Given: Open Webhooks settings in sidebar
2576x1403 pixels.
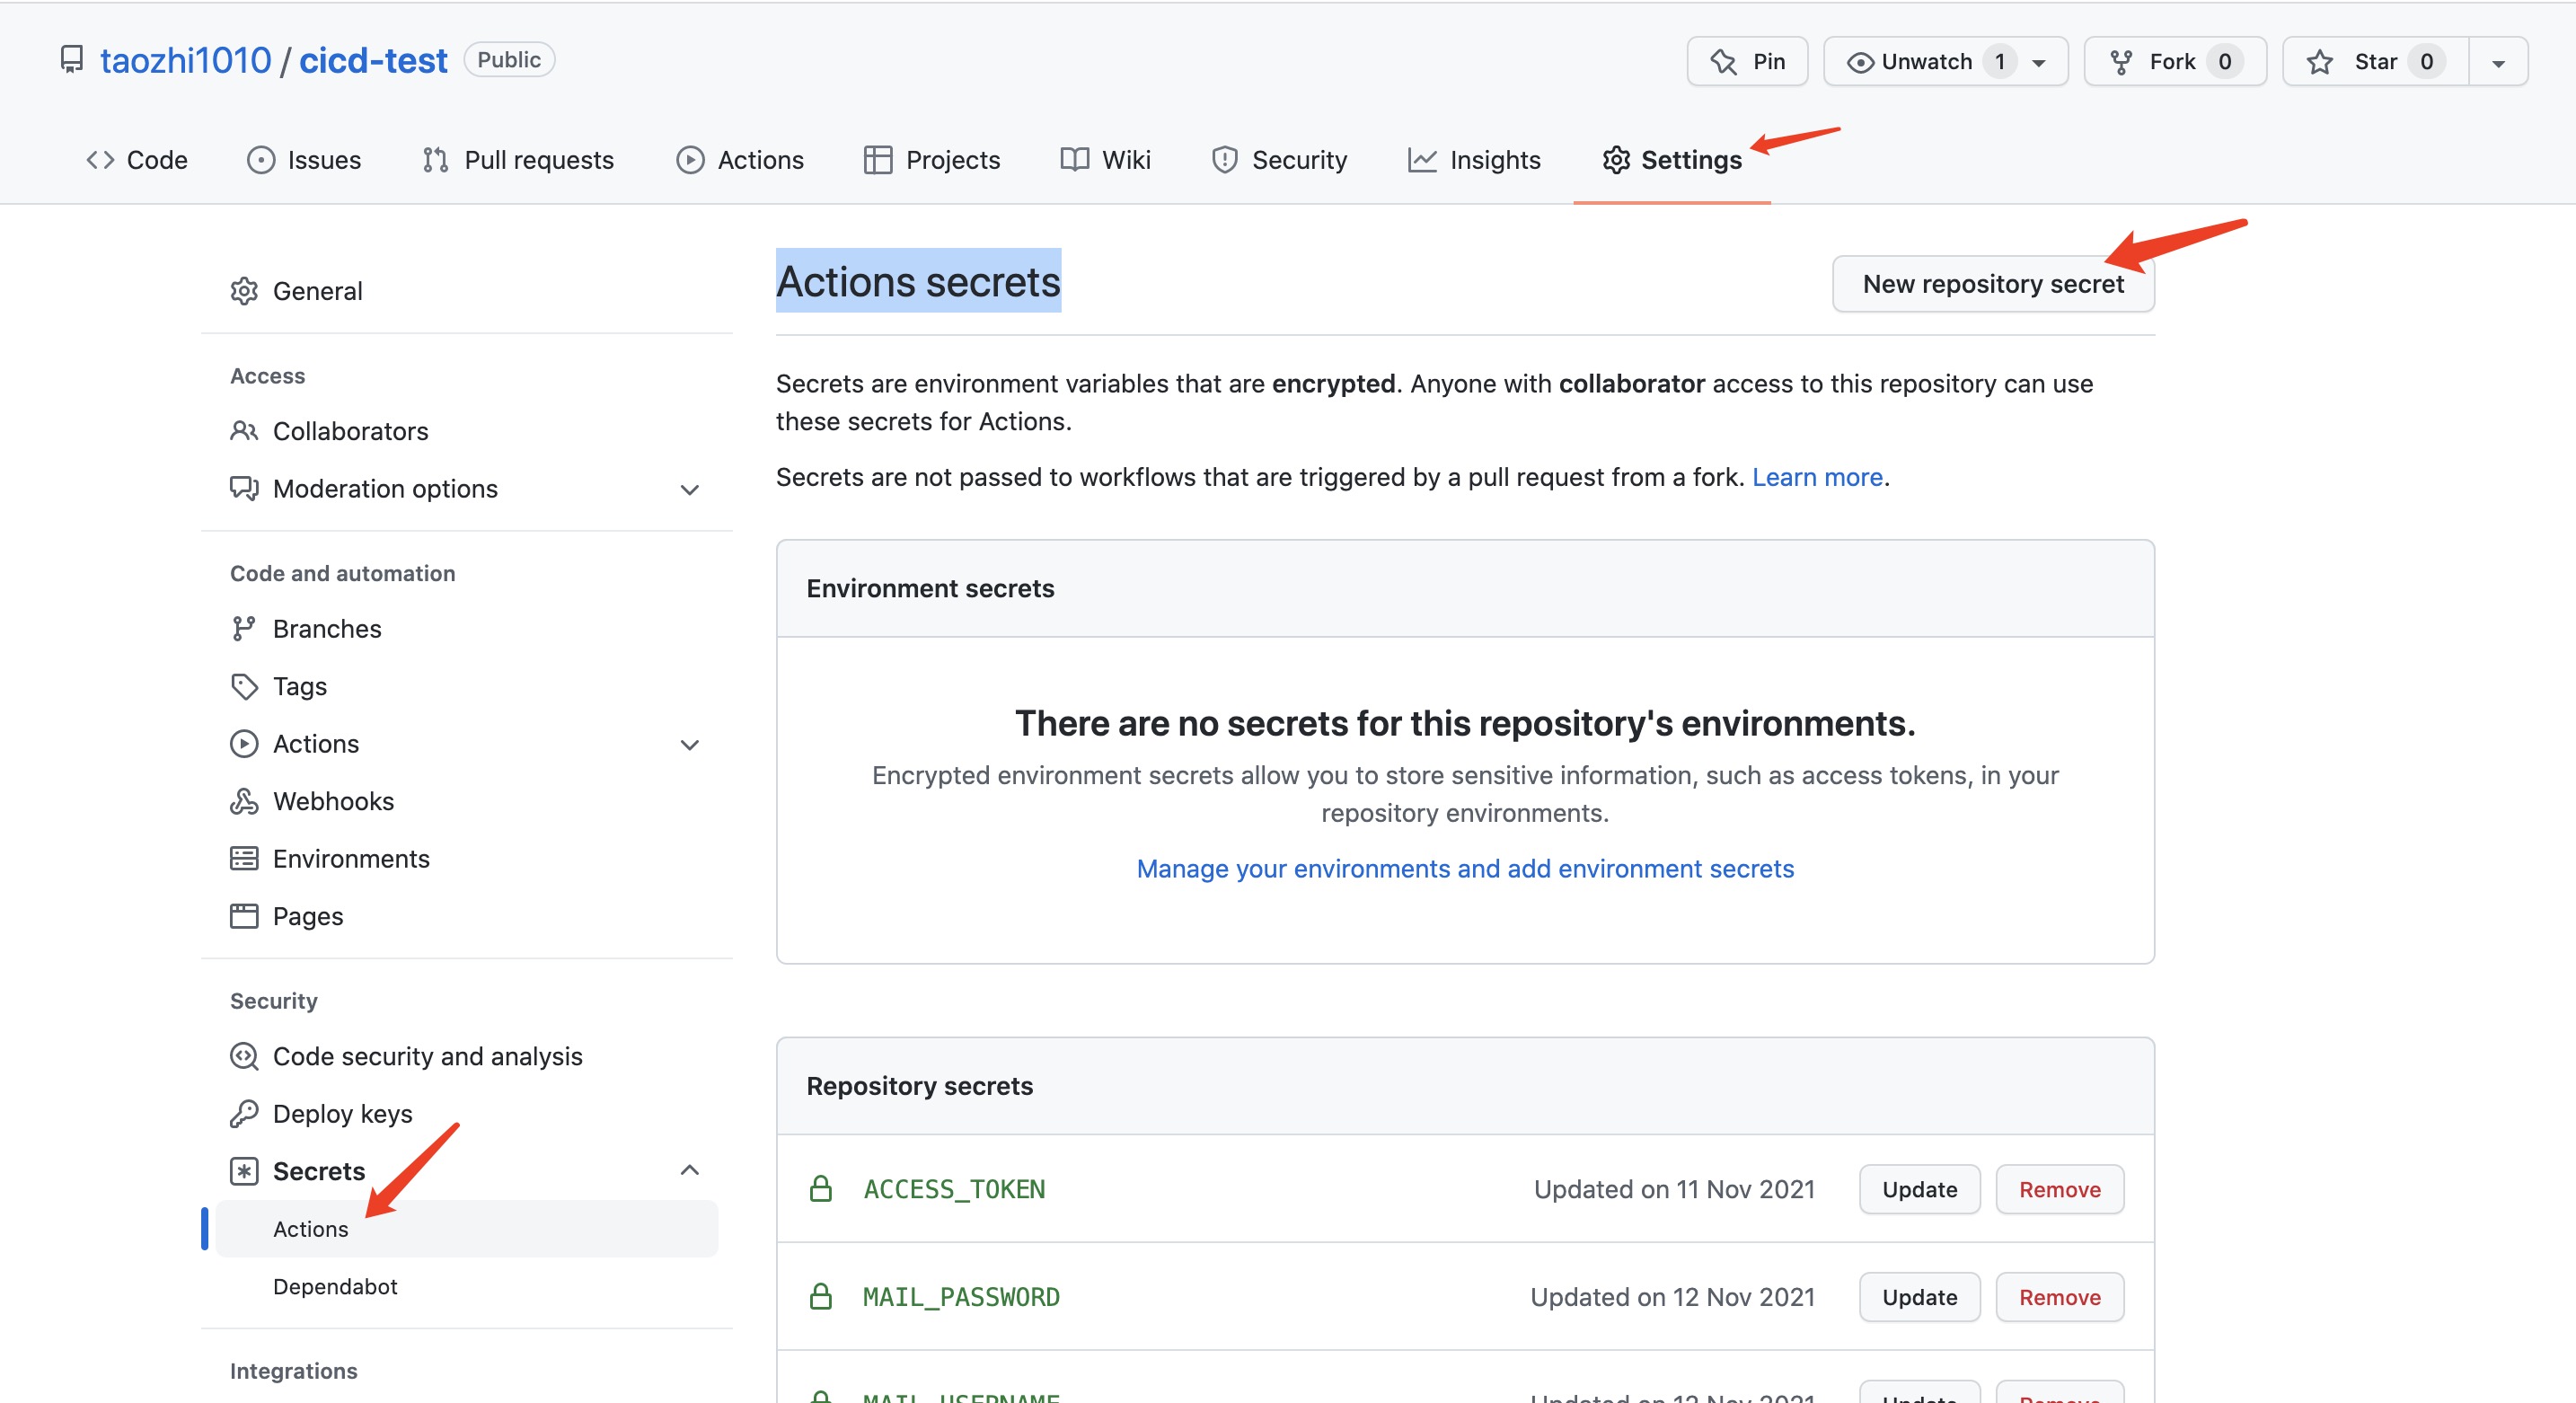Looking at the screenshot, I should tap(333, 801).
